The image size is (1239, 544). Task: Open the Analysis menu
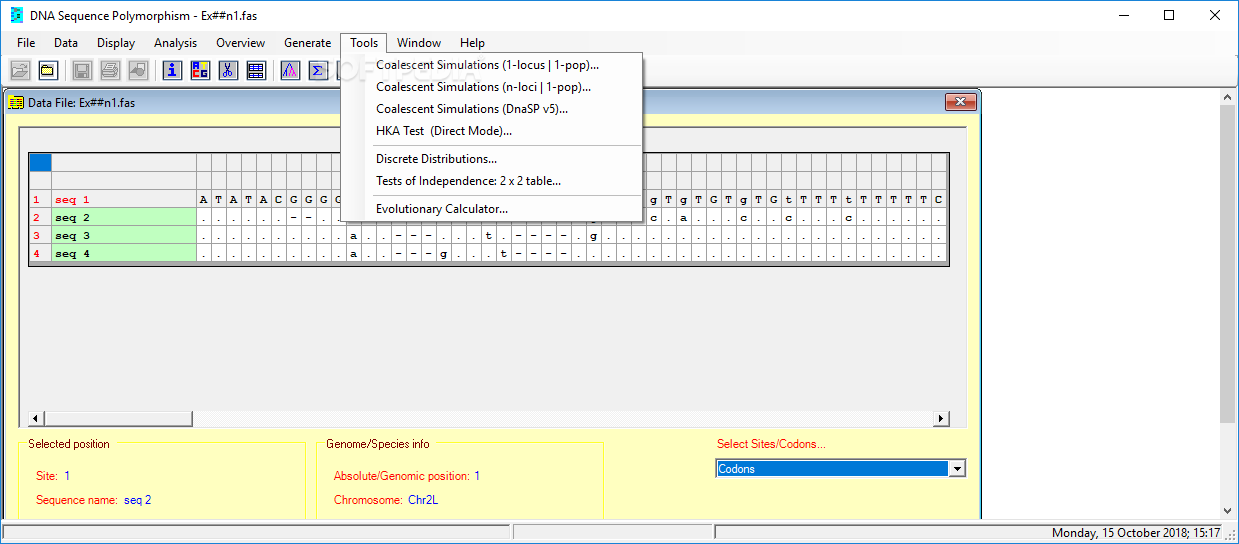tap(176, 43)
